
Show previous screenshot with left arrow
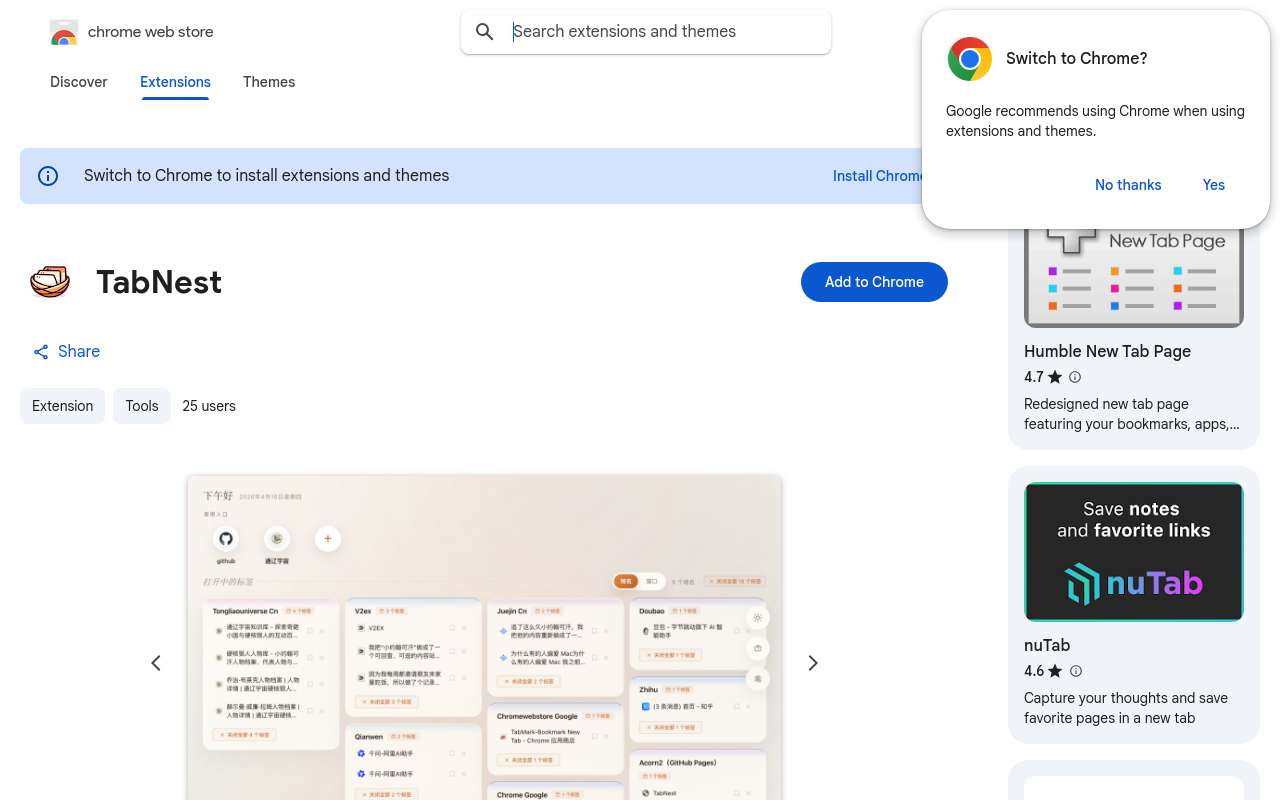[x=156, y=663]
